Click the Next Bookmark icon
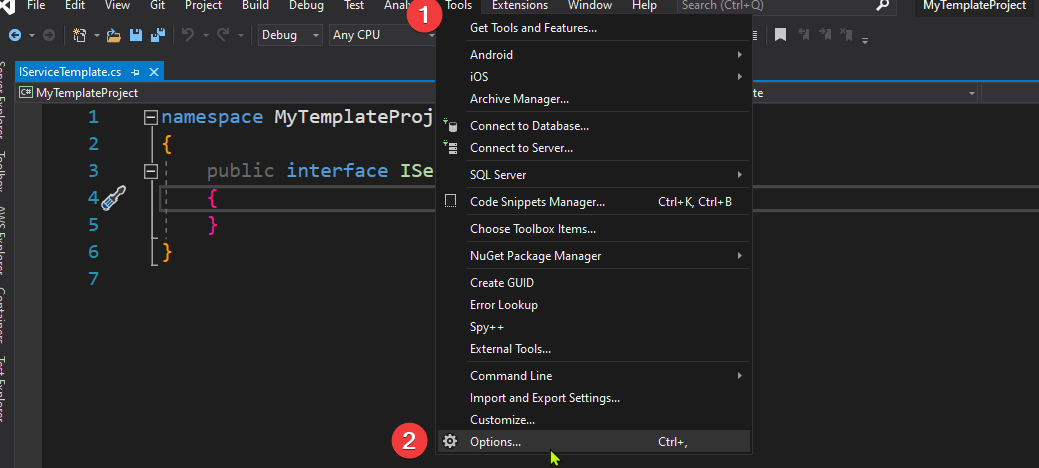Viewport: 1039px width, 468px height. pos(825,34)
